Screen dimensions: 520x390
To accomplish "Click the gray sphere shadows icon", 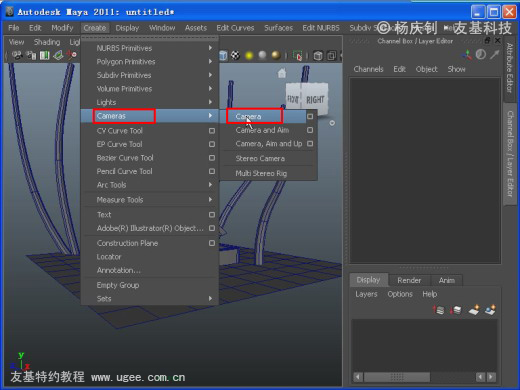I will pyautogui.click(x=262, y=55).
